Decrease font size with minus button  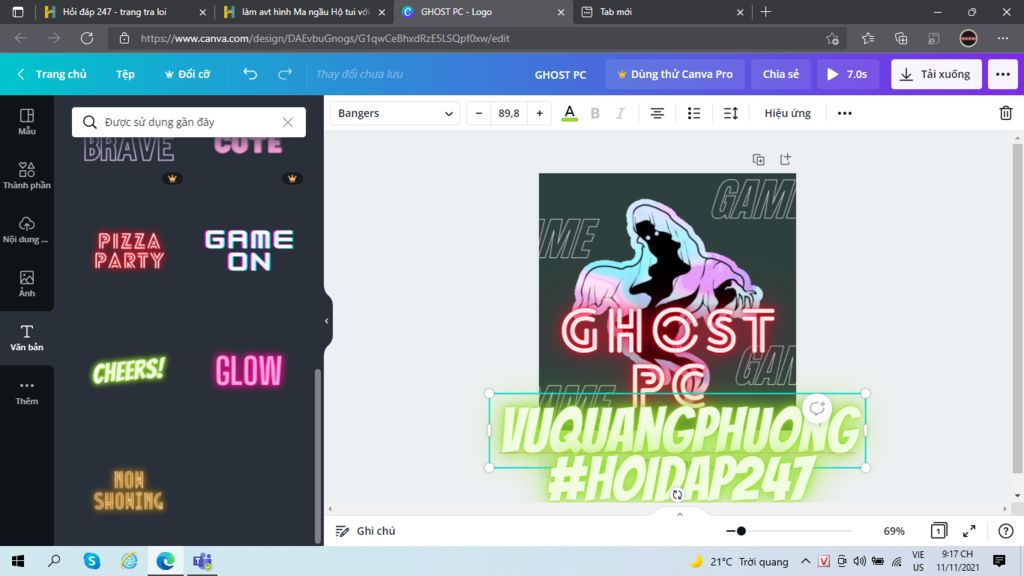(x=479, y=113)
